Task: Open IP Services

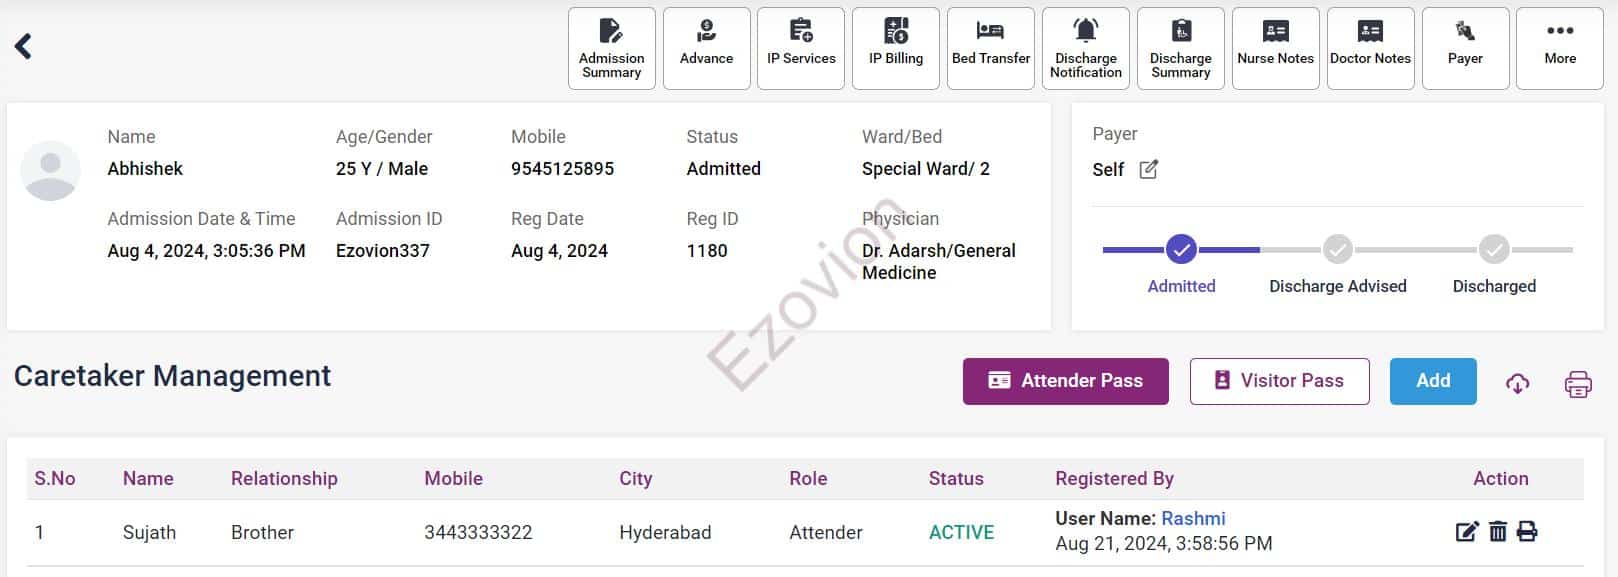Action: [x=801, y=48]
